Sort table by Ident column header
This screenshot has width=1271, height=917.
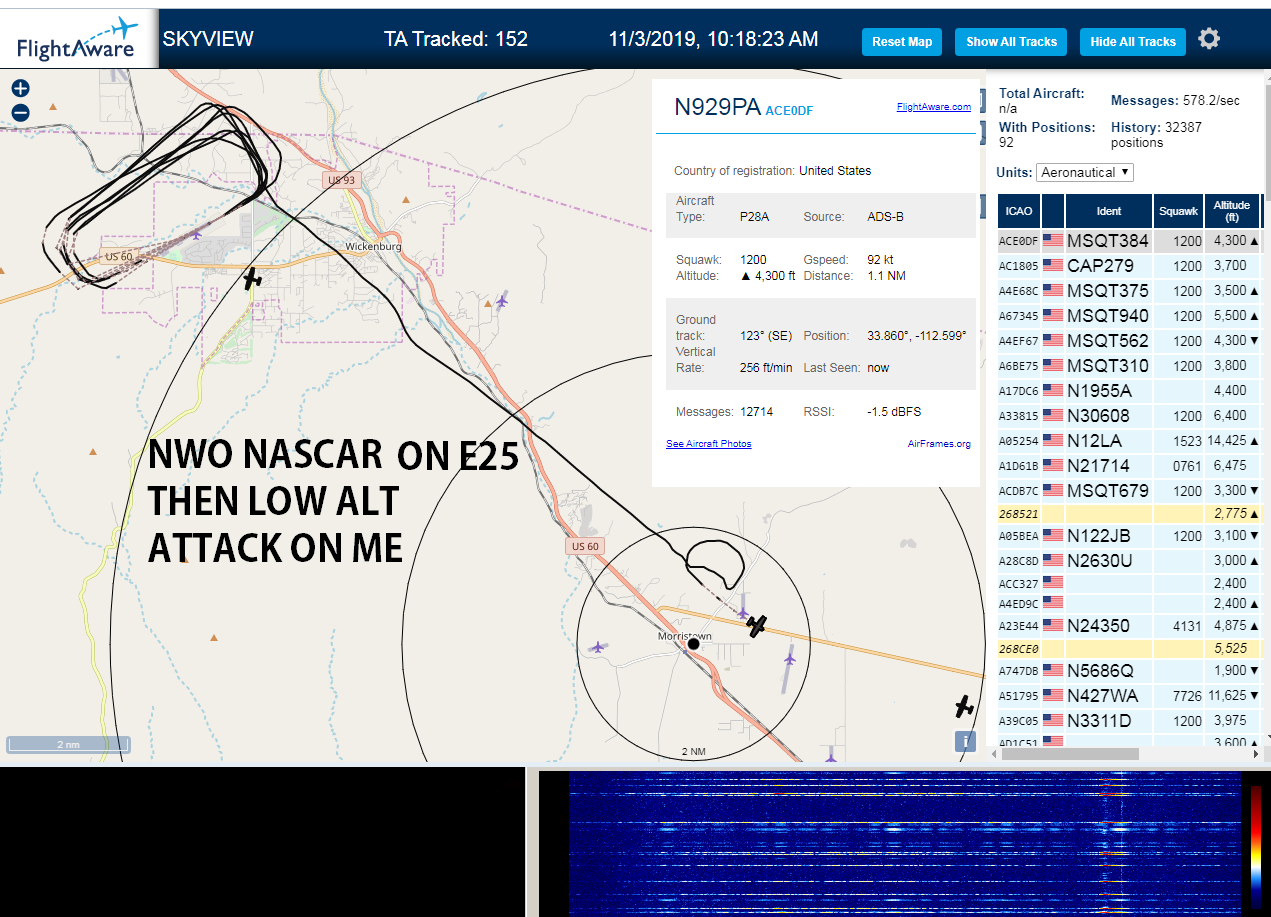coord(1109,211)
